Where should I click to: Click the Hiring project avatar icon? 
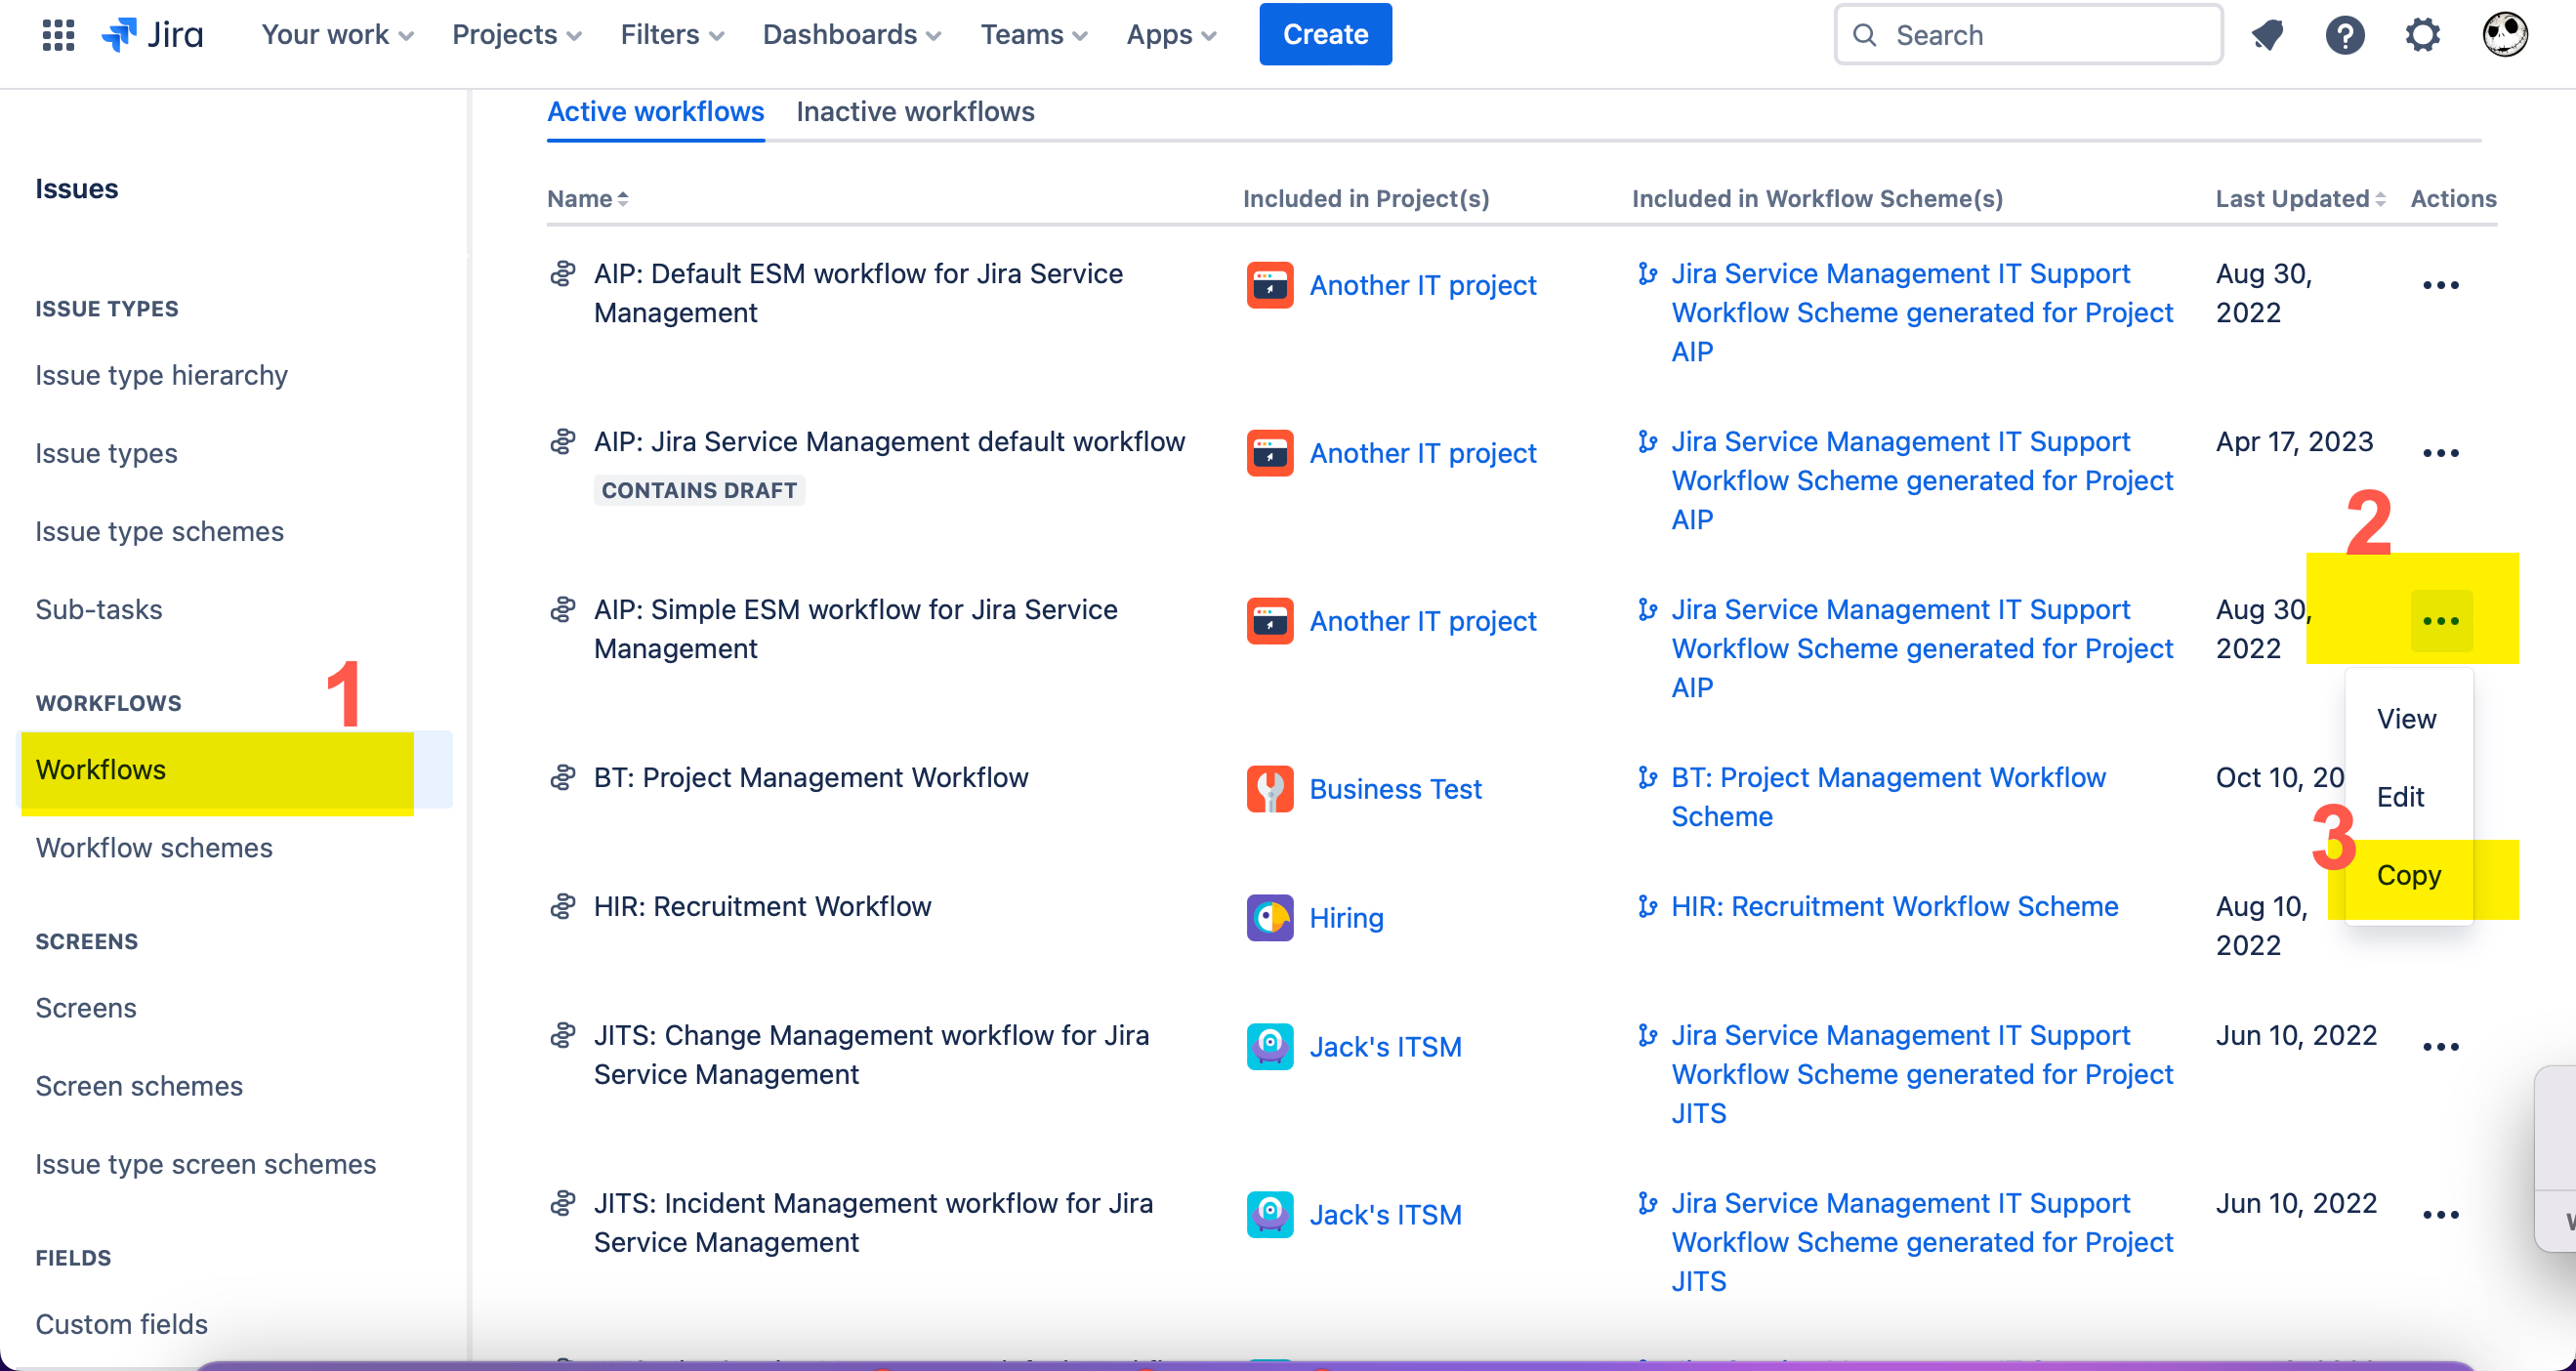(x=1270, y=917)
